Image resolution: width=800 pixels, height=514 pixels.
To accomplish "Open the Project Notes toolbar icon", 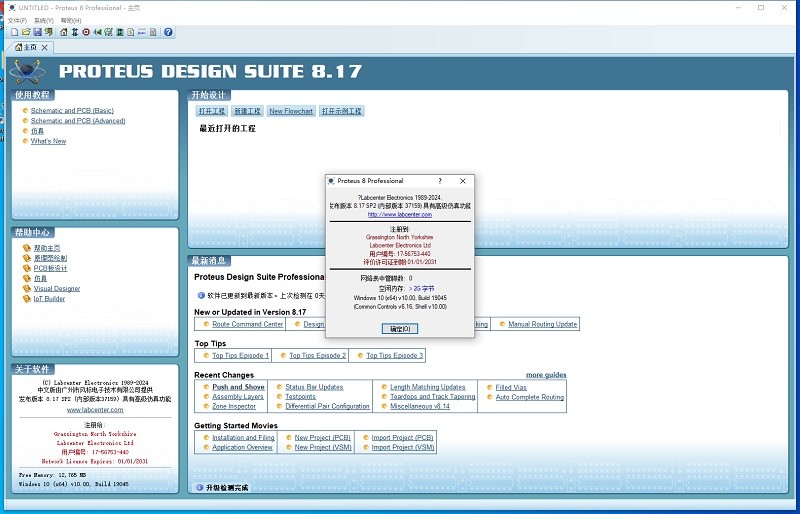I will pyautogui.click(x=154, y=32).
